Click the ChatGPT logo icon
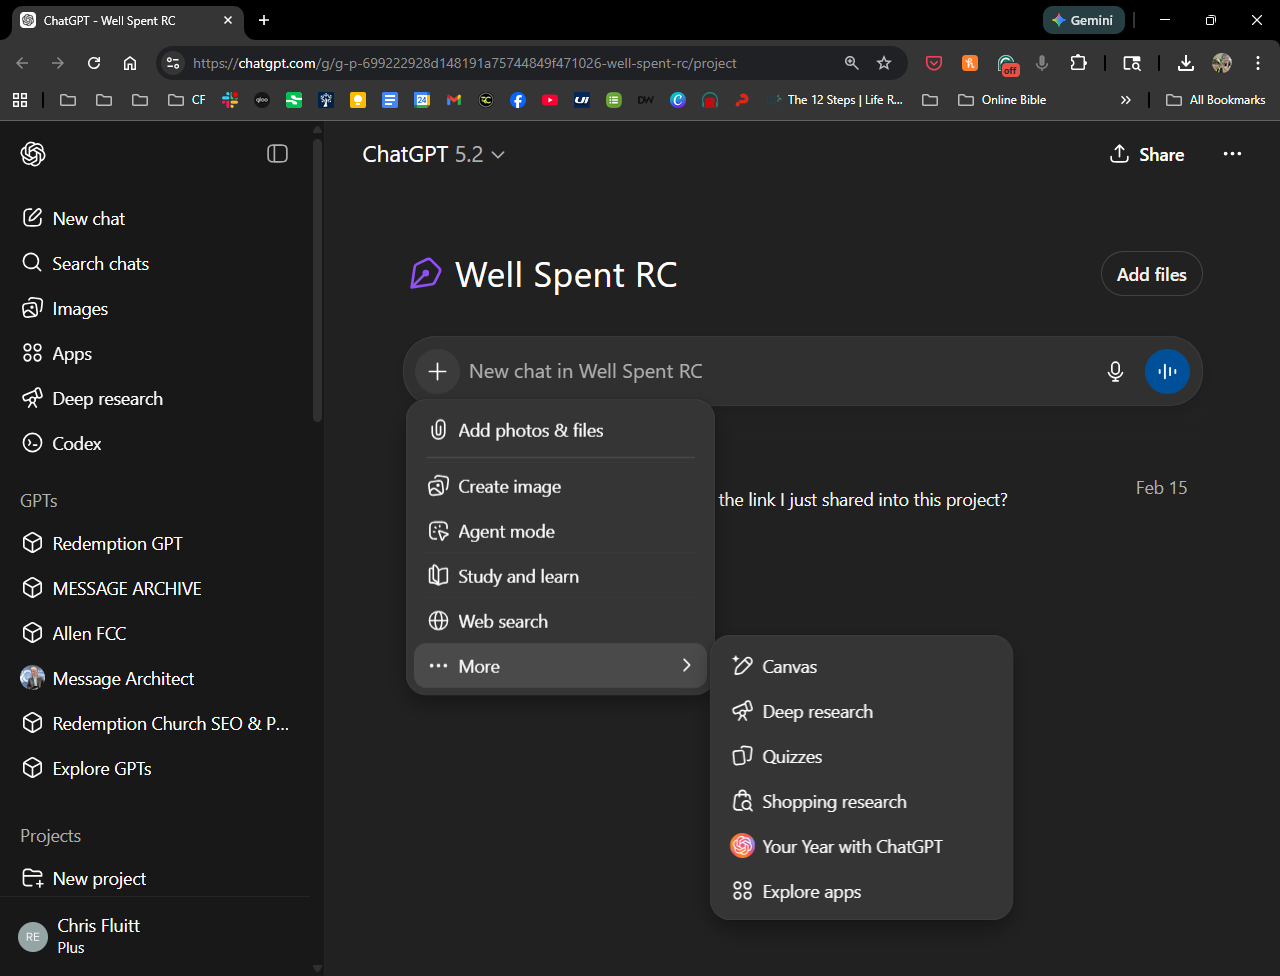The width and height of the screenshot is (1280, 976). [33, 154]
